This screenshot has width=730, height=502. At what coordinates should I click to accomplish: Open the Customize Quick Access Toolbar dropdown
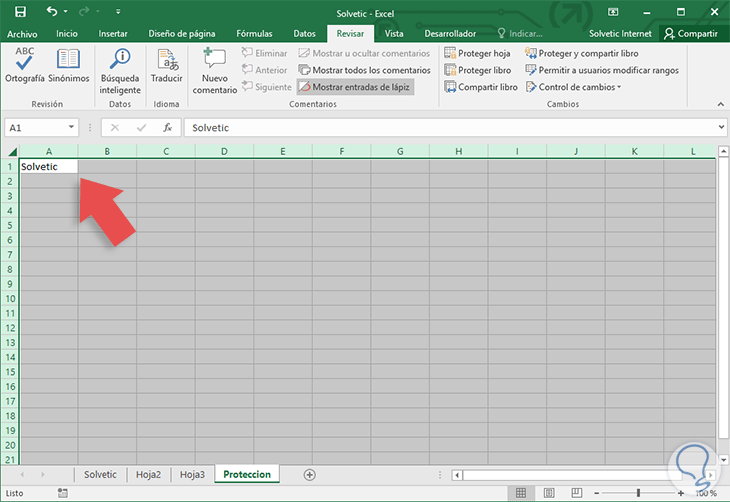[x=118, y=12]
